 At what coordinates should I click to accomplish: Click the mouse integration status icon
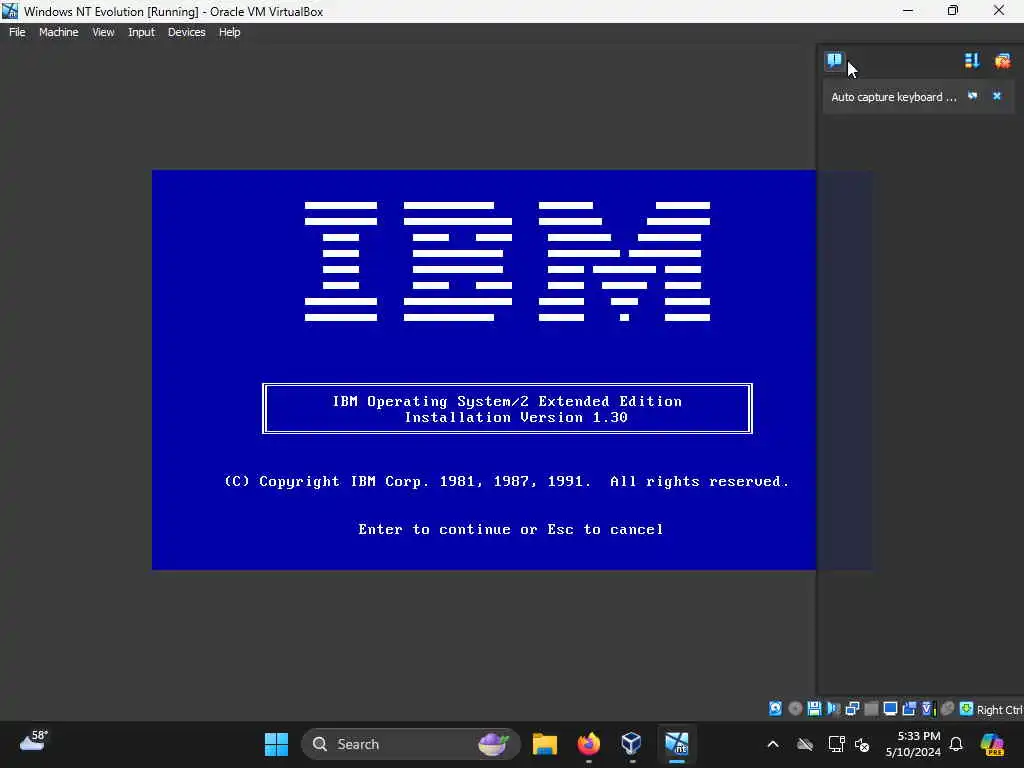click(947, 709)
